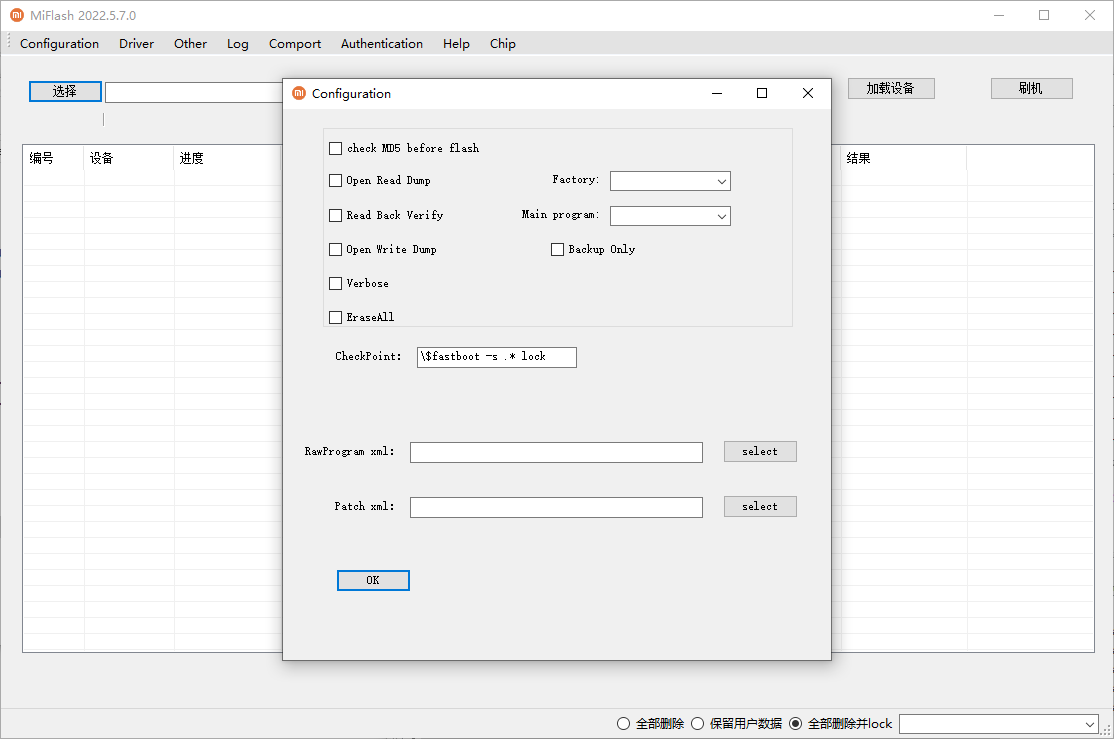The image size is (1114, 739).
Task: Minimize the Configuration dialog window
Action: [x=717, y=93]
